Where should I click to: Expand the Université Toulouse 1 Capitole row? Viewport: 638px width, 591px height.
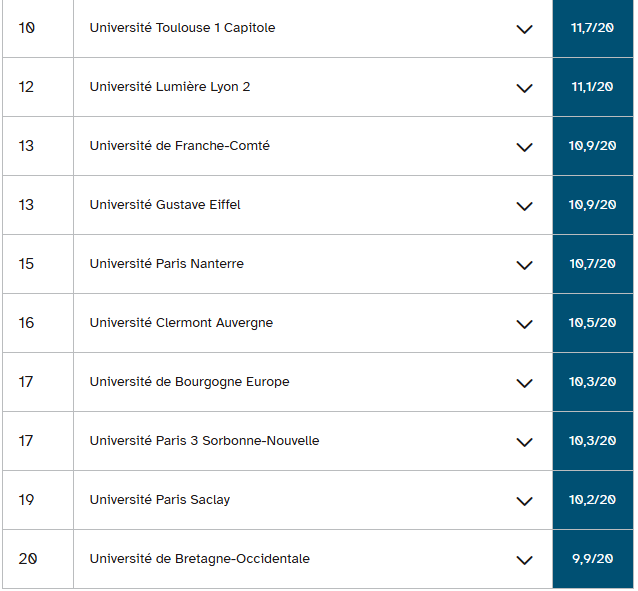(x=524, y=29)
